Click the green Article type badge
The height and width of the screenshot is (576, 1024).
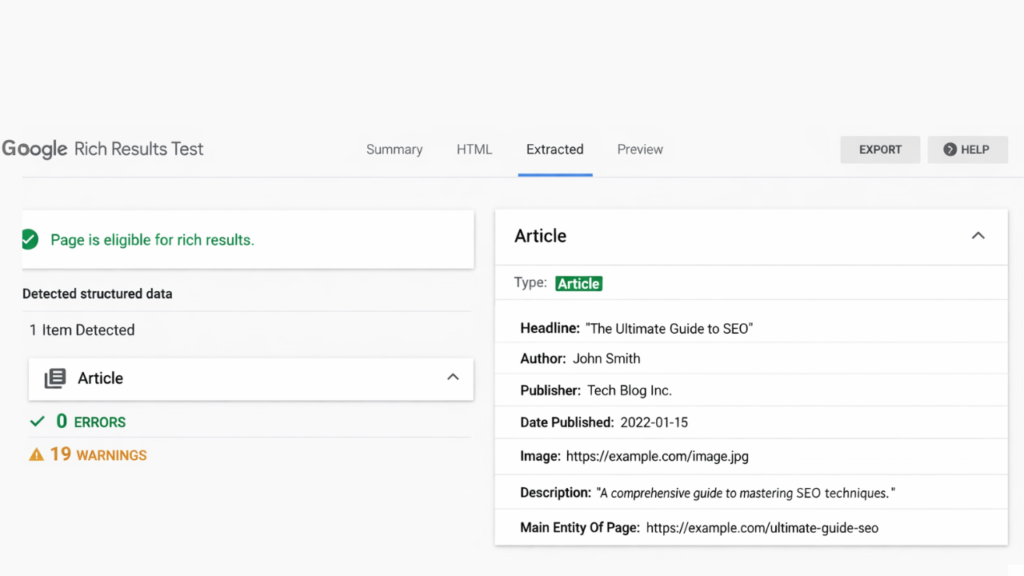click(578, 283)
